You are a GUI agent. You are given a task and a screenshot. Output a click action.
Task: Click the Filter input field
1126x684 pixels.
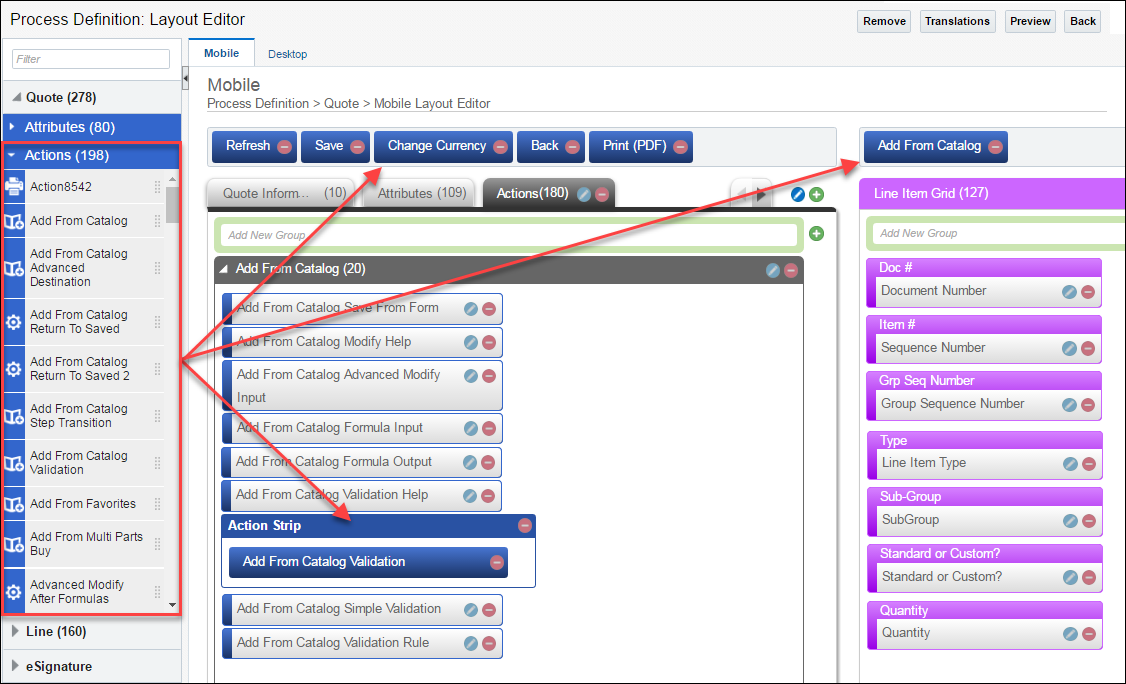point(90,59)
